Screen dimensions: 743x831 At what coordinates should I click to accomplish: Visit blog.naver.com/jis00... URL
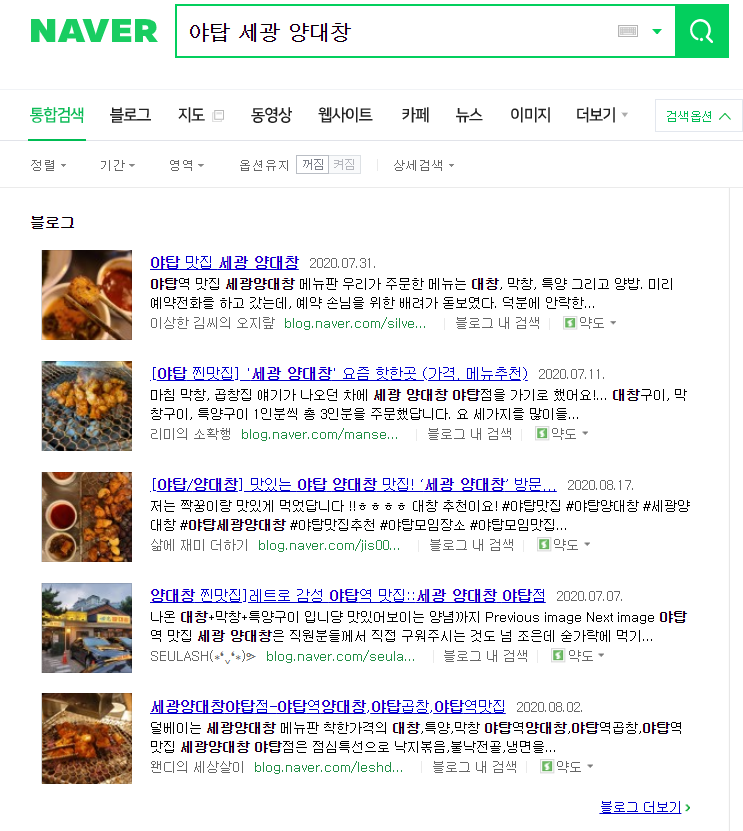[329, 545]
